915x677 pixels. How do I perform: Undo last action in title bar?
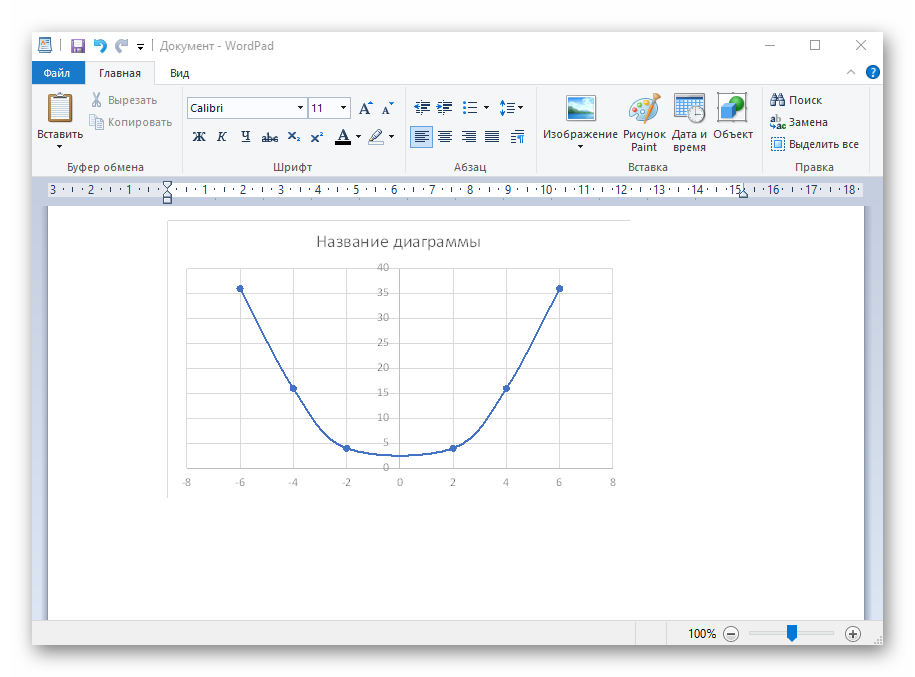pos(100,46)
